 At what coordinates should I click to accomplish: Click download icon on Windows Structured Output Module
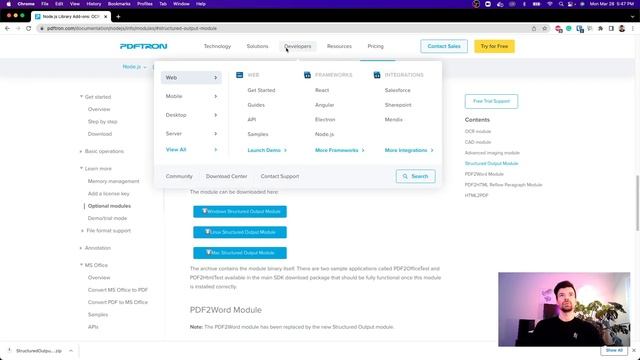click(x=205, y=211)
